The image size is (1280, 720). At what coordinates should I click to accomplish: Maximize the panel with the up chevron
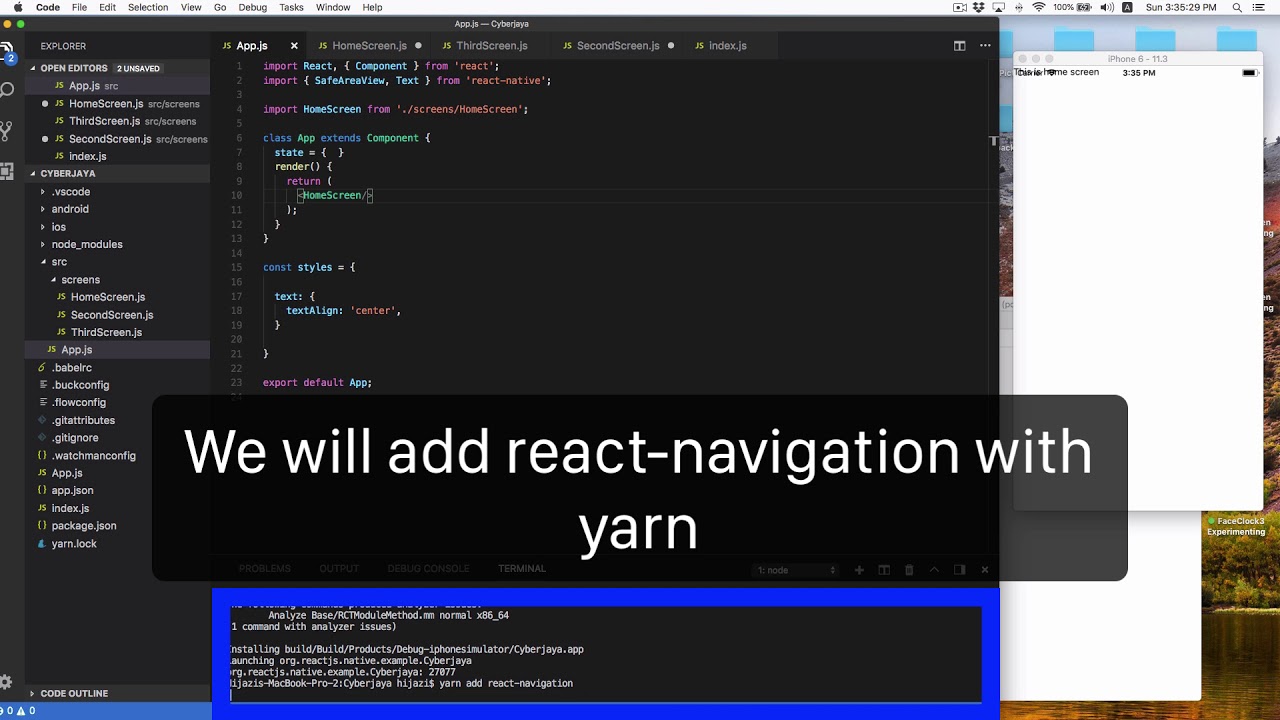pos(934,570)
